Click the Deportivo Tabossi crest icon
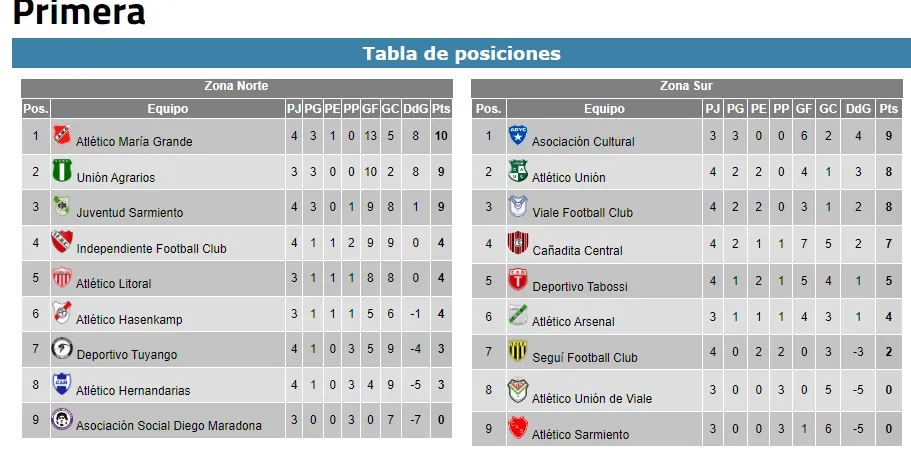Image resolution: width=911 pixels, height=467 pixels. pos(517,279)
